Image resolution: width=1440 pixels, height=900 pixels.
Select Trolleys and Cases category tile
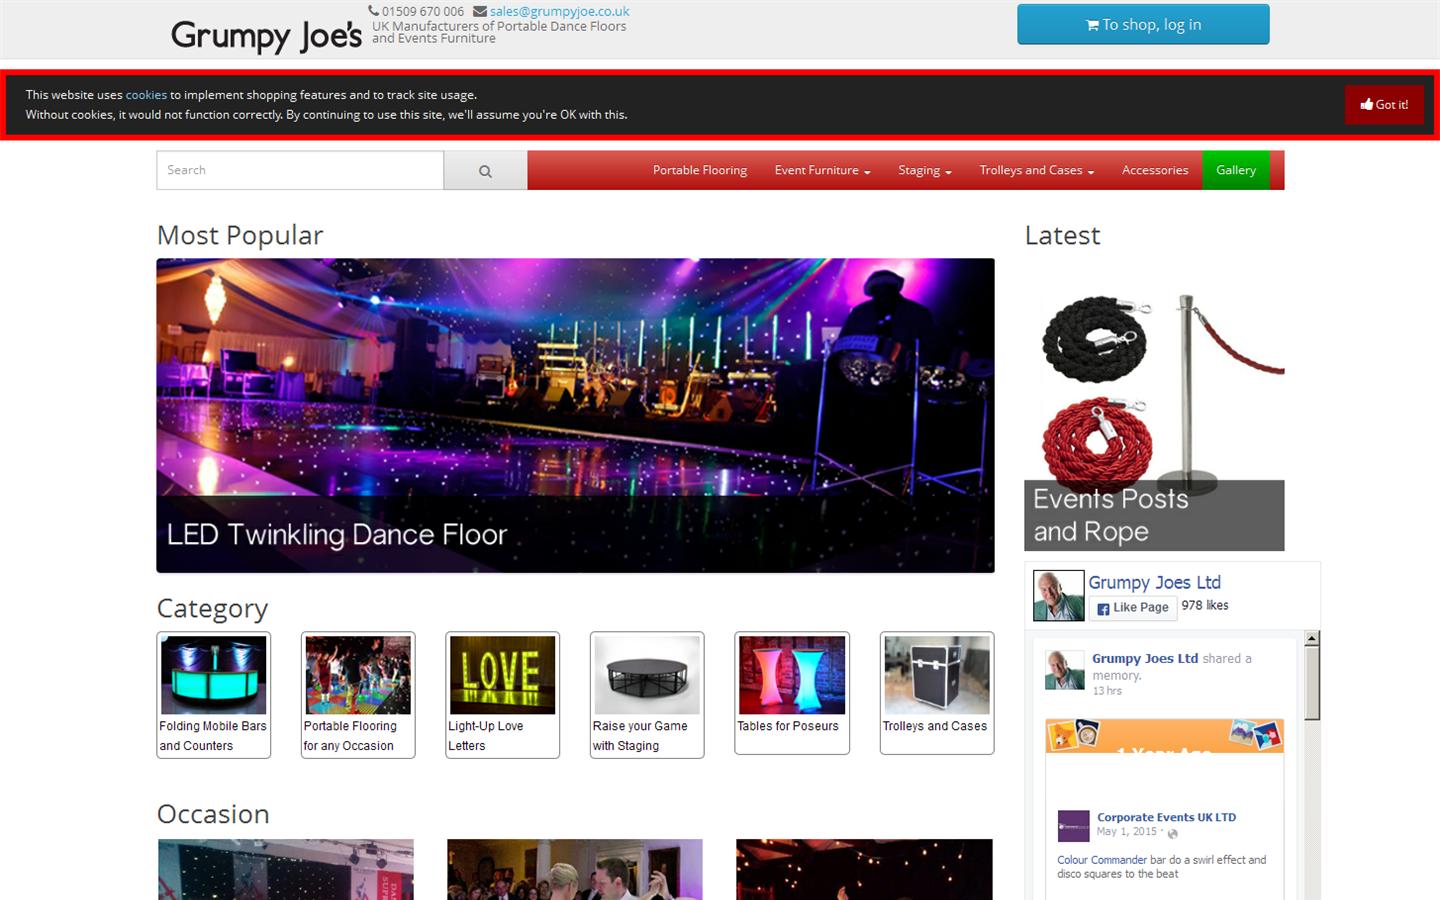point(937,693)
